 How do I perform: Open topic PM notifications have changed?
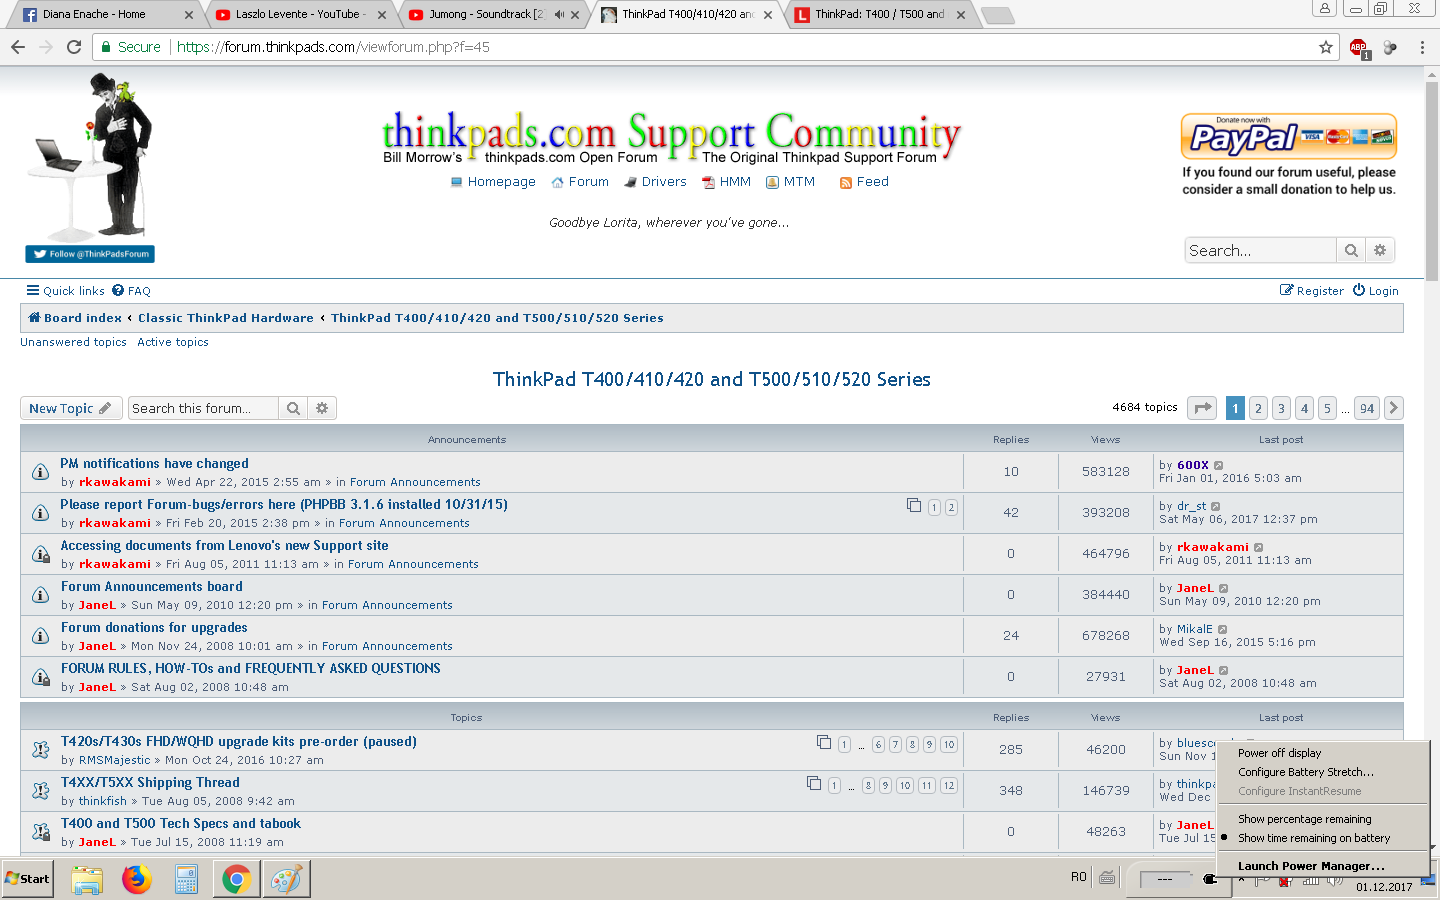click(x=154, y=464)
